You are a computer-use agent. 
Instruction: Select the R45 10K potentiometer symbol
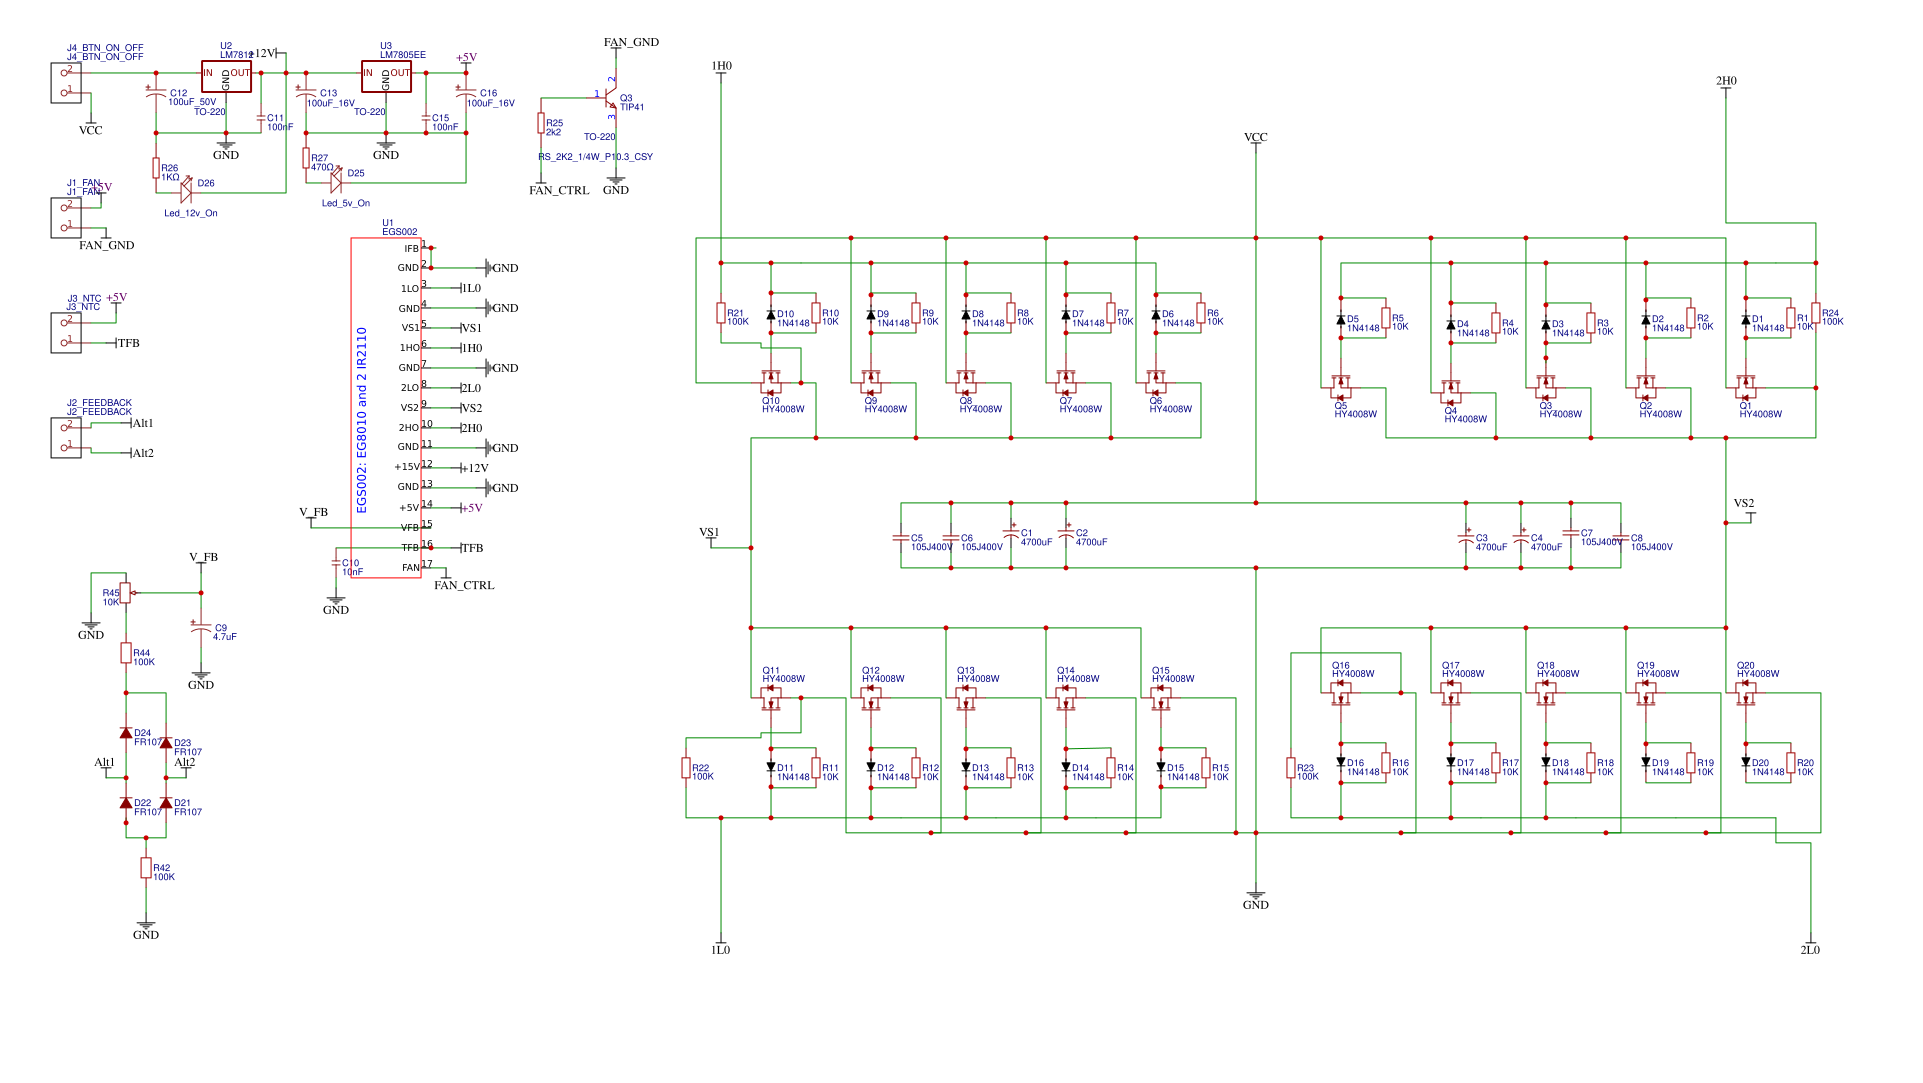click(x=126, y=593)
